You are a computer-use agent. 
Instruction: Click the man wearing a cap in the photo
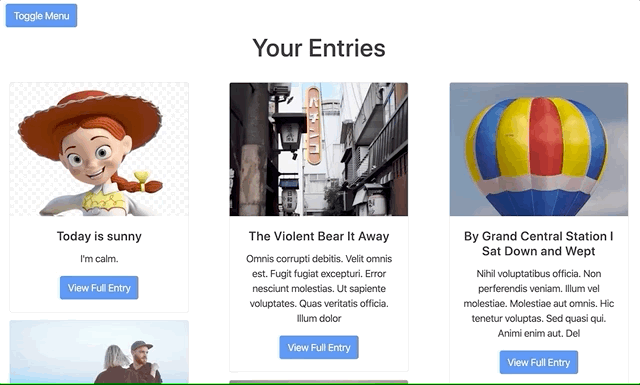[143, 363]
